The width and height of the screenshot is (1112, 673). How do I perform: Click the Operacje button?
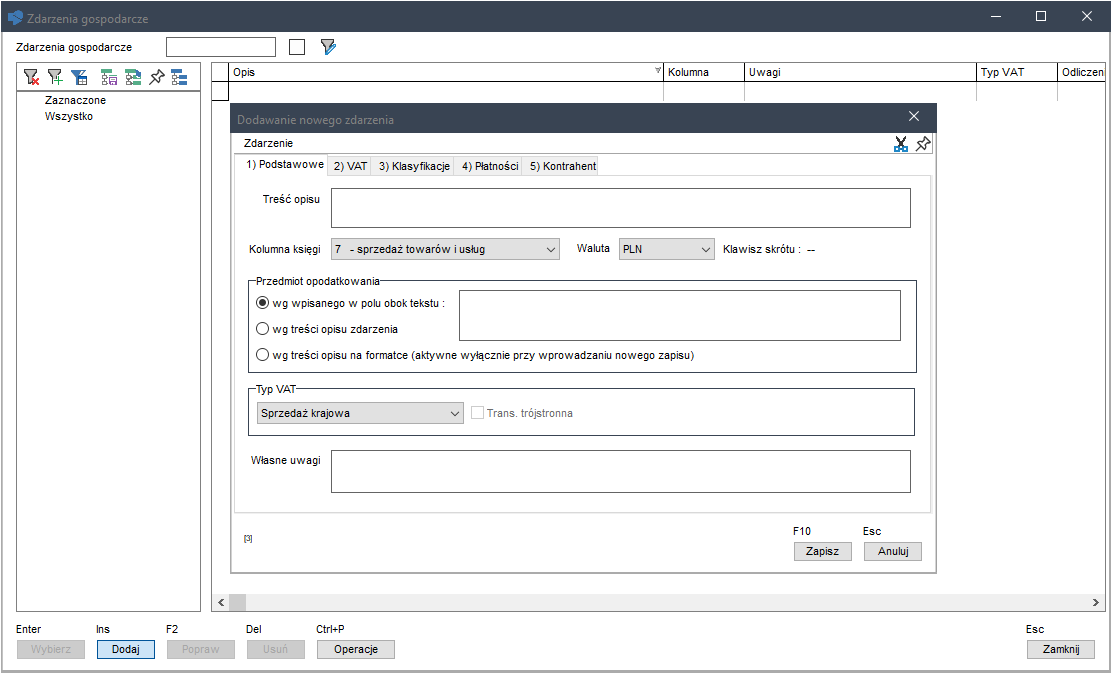click(x=355, y=649)
